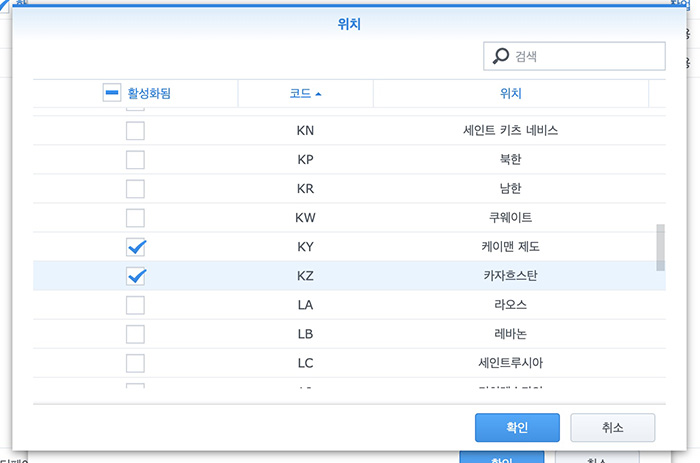Click the 카자흐스탄 location text

(510, 276)
